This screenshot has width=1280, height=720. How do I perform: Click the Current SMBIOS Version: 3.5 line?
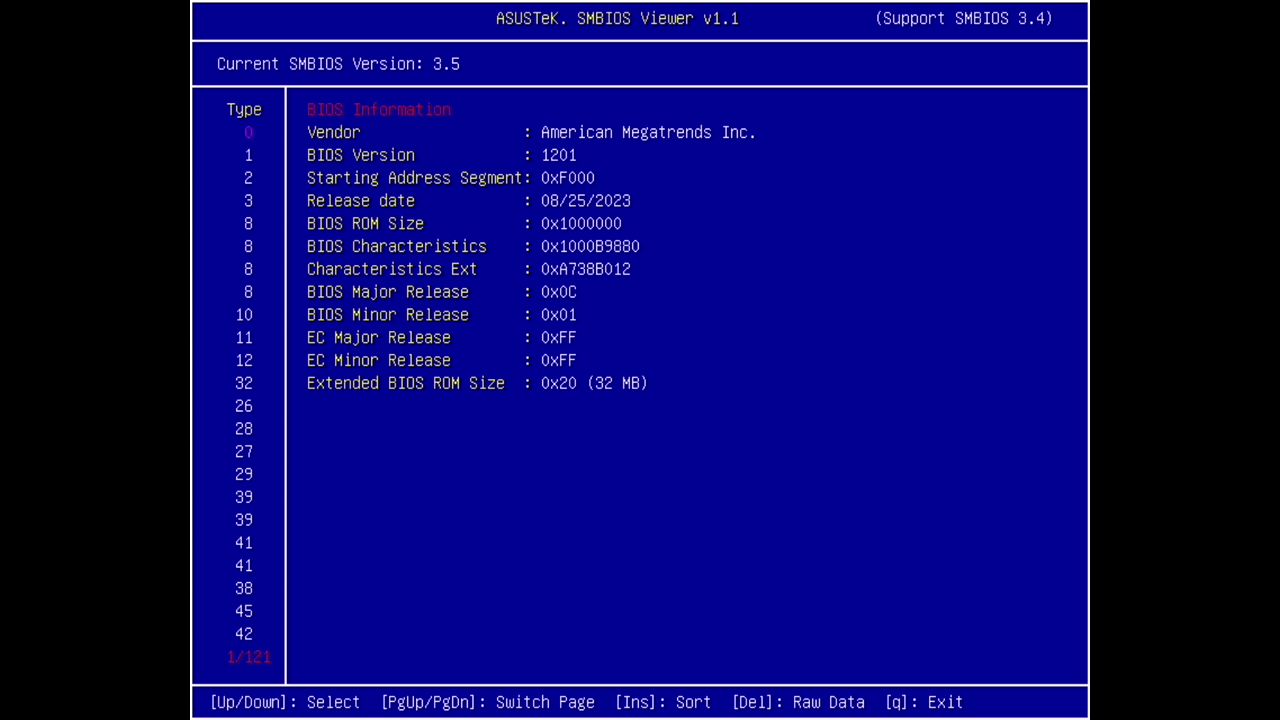(x=338, y=64)
